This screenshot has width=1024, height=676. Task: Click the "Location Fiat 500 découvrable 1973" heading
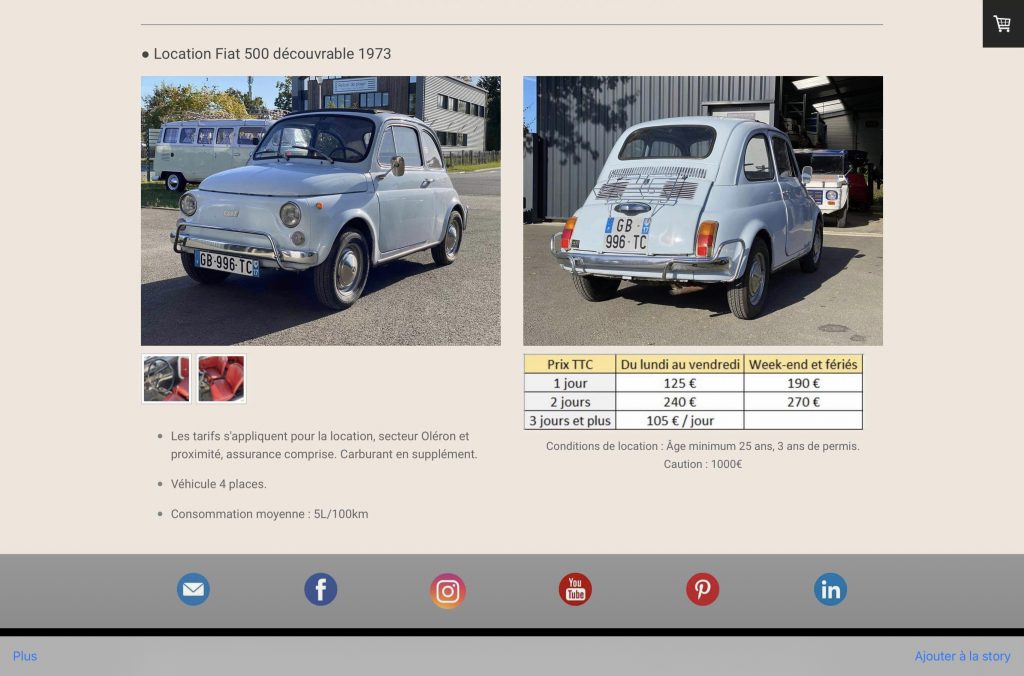[x=272, y=54]
